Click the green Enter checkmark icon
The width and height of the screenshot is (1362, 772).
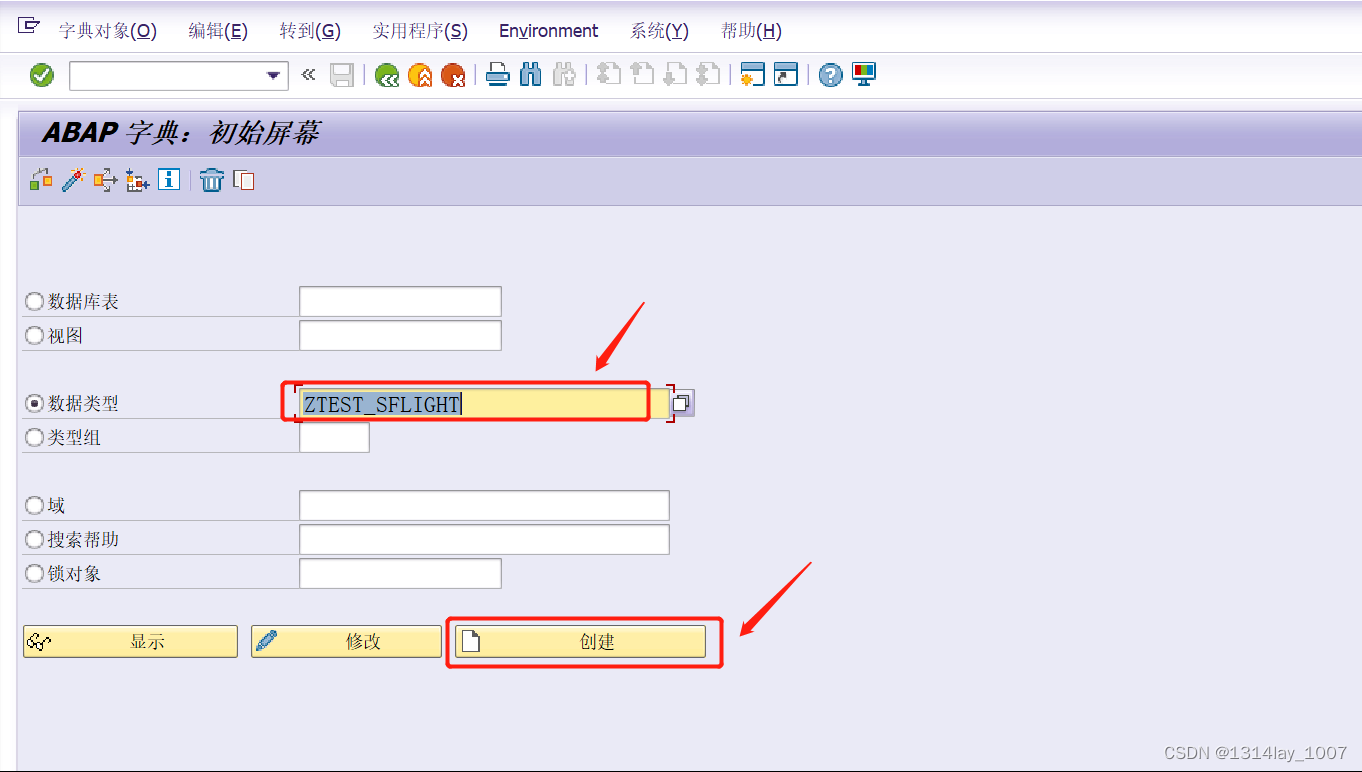[x=42, y=75]
